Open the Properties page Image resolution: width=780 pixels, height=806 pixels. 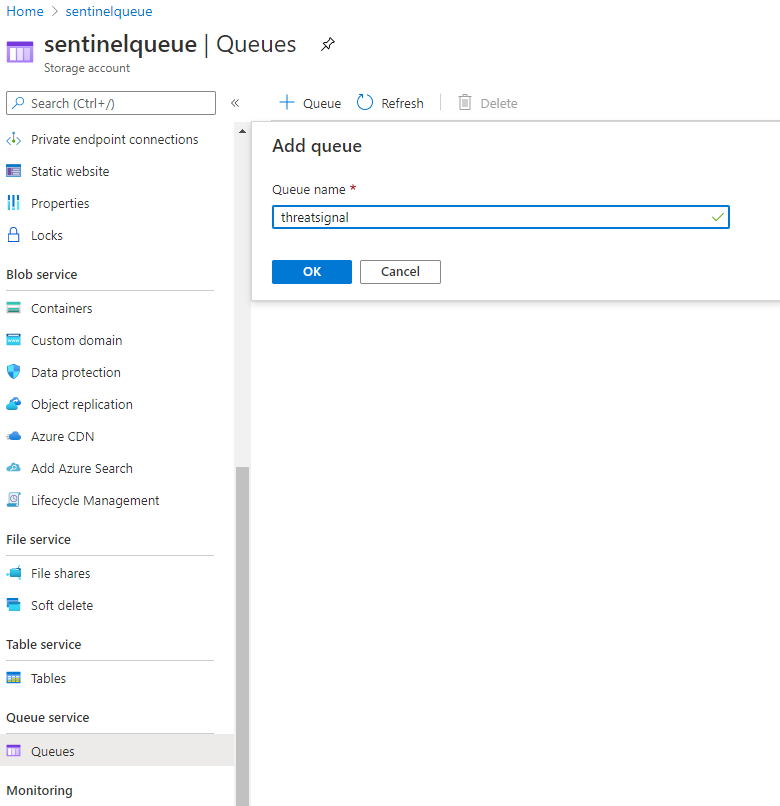point(60,204)
